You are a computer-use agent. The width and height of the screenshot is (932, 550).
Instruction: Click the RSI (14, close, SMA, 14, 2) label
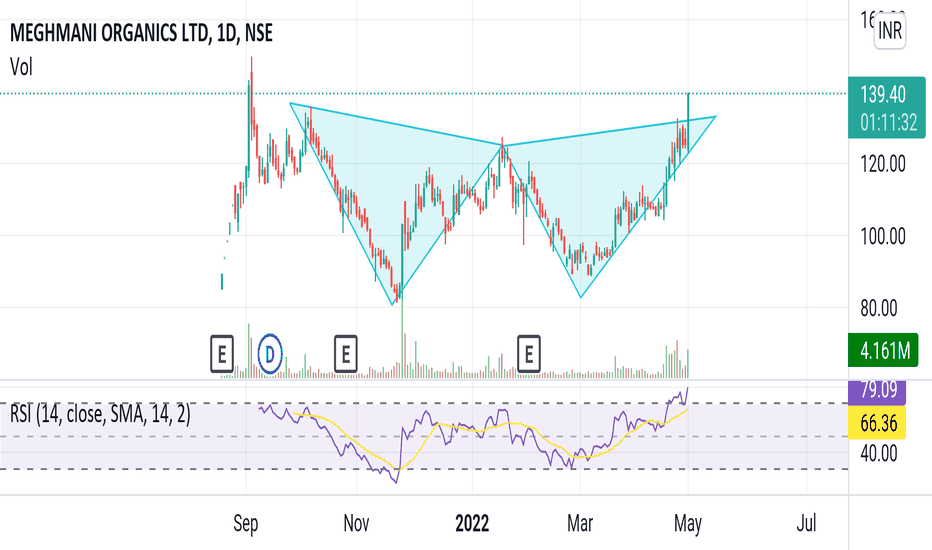point(100,414)
